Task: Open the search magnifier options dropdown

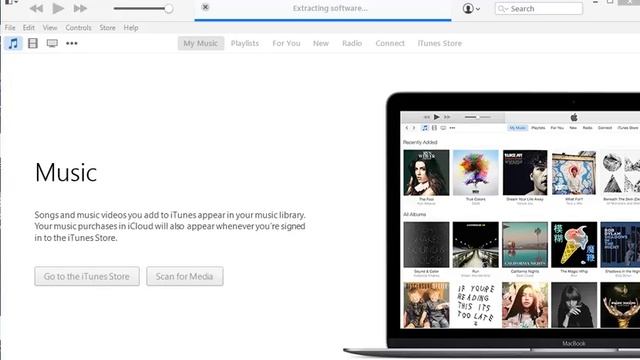Action: pos(503,9)
